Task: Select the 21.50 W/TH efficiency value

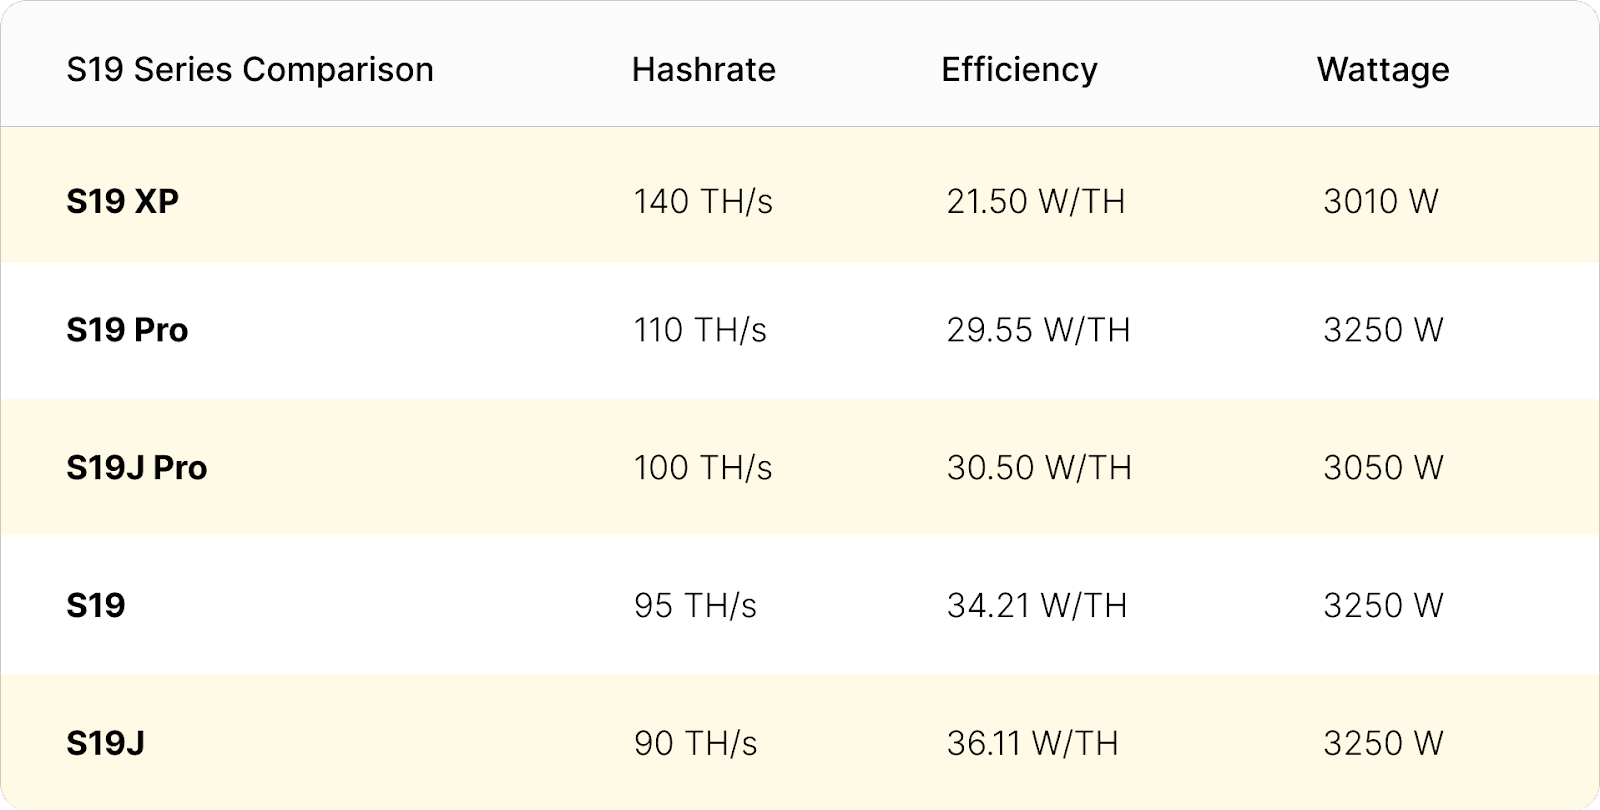Action: [1036, 202]
